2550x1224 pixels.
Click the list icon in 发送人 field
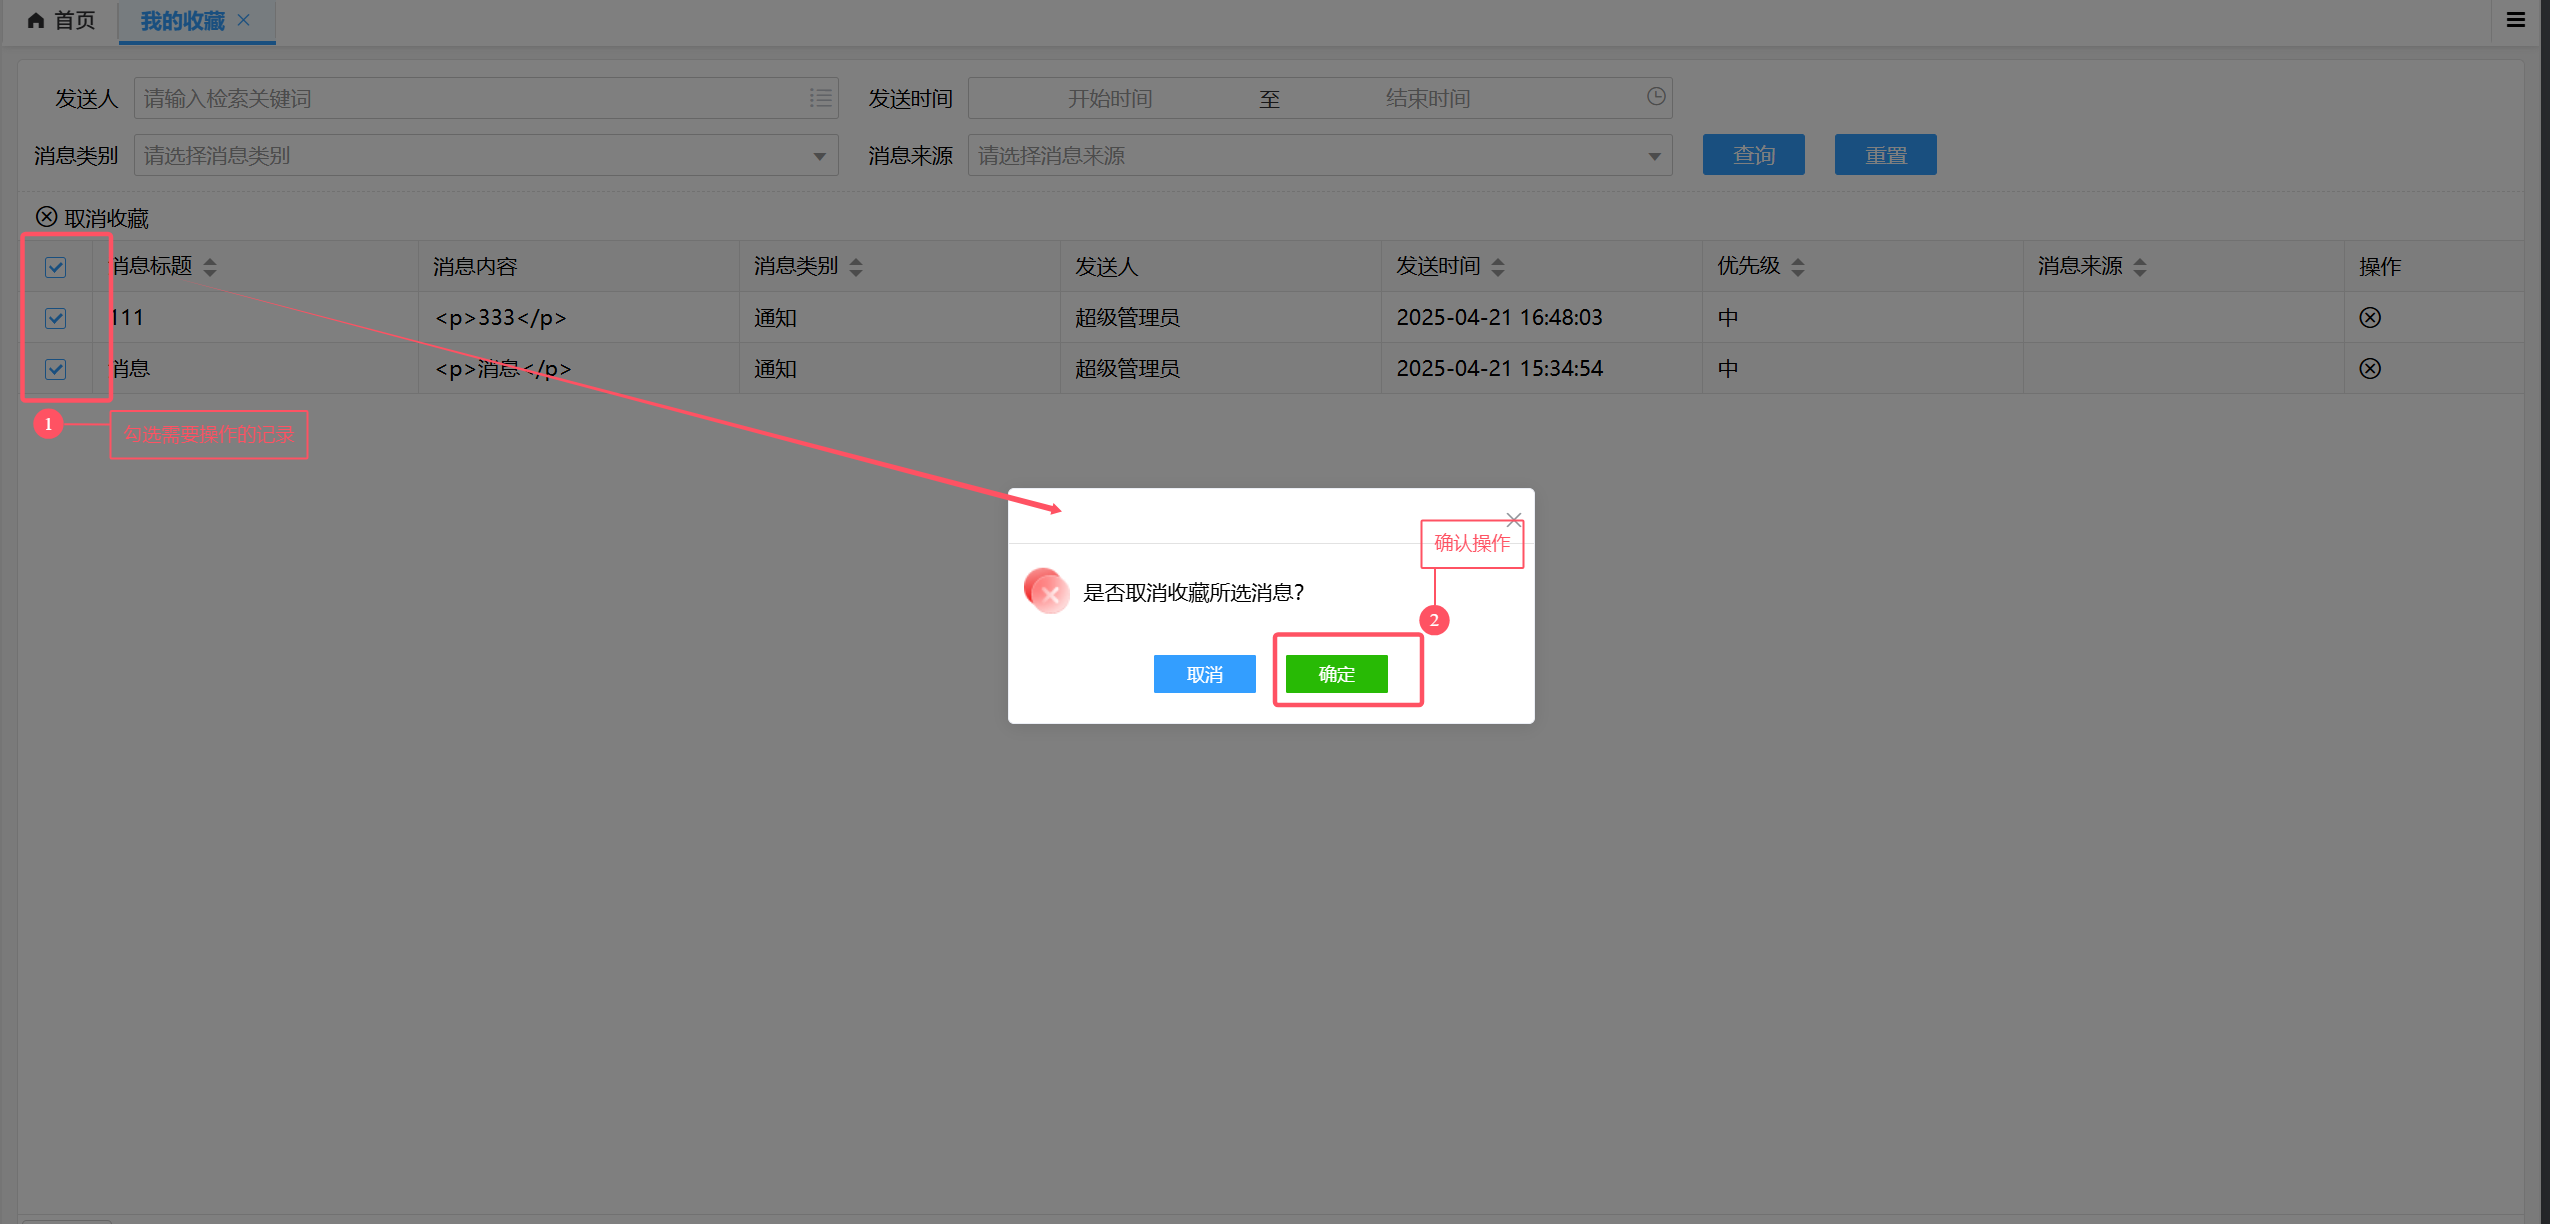pyautogui.click(x=820, y=98)
